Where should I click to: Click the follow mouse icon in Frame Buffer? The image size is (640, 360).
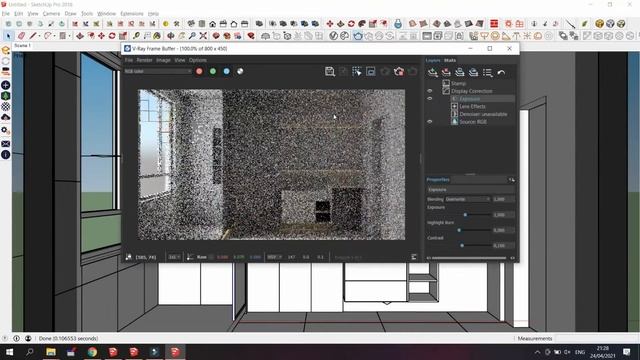click(357, 71)
